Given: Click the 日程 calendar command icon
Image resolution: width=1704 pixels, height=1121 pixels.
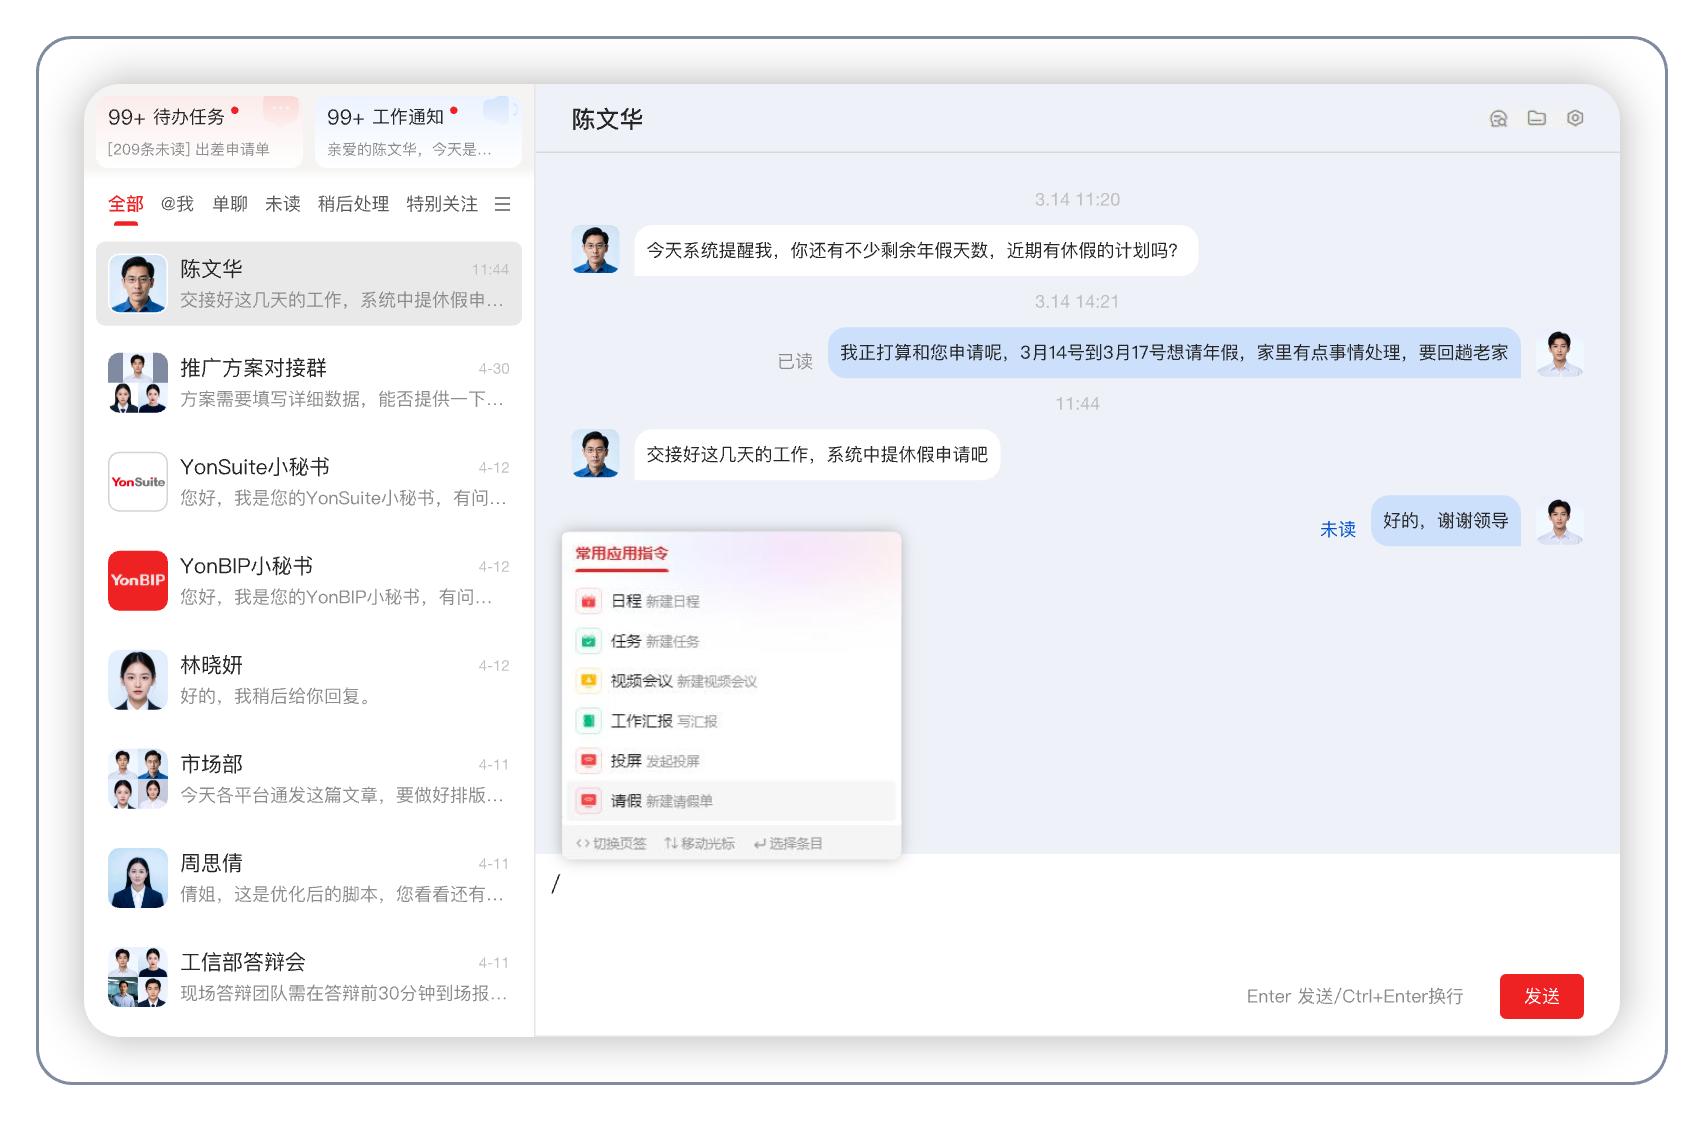Looking at the screenshot, I should pos(589,601).
